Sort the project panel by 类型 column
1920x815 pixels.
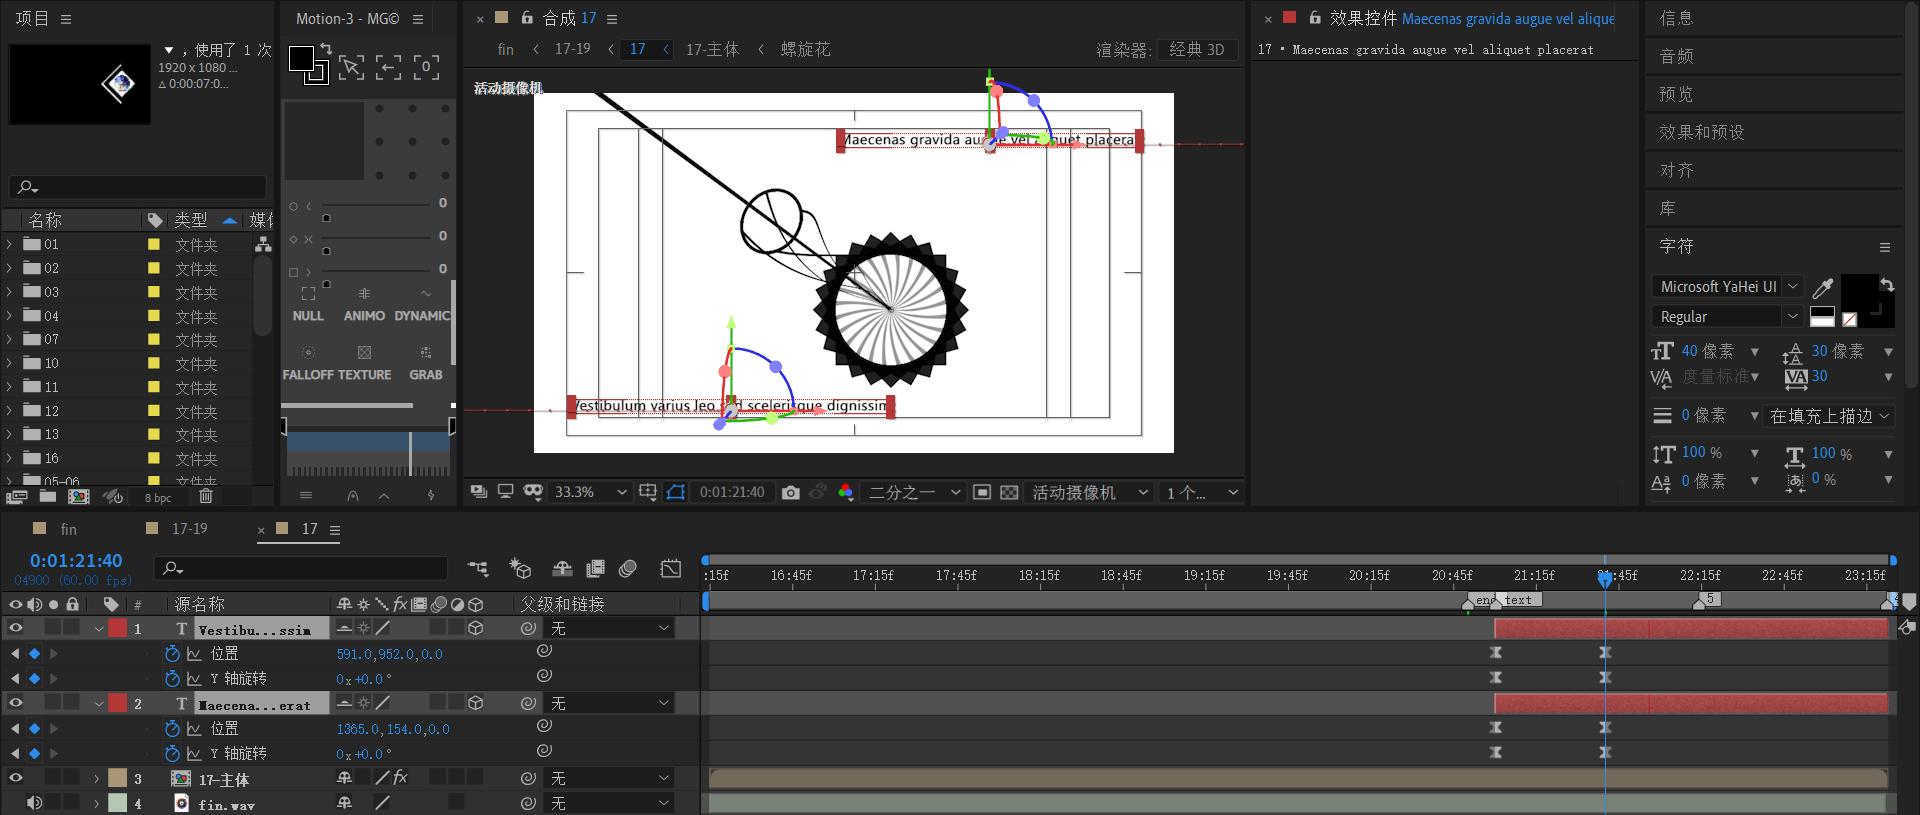tap(191, 220)
